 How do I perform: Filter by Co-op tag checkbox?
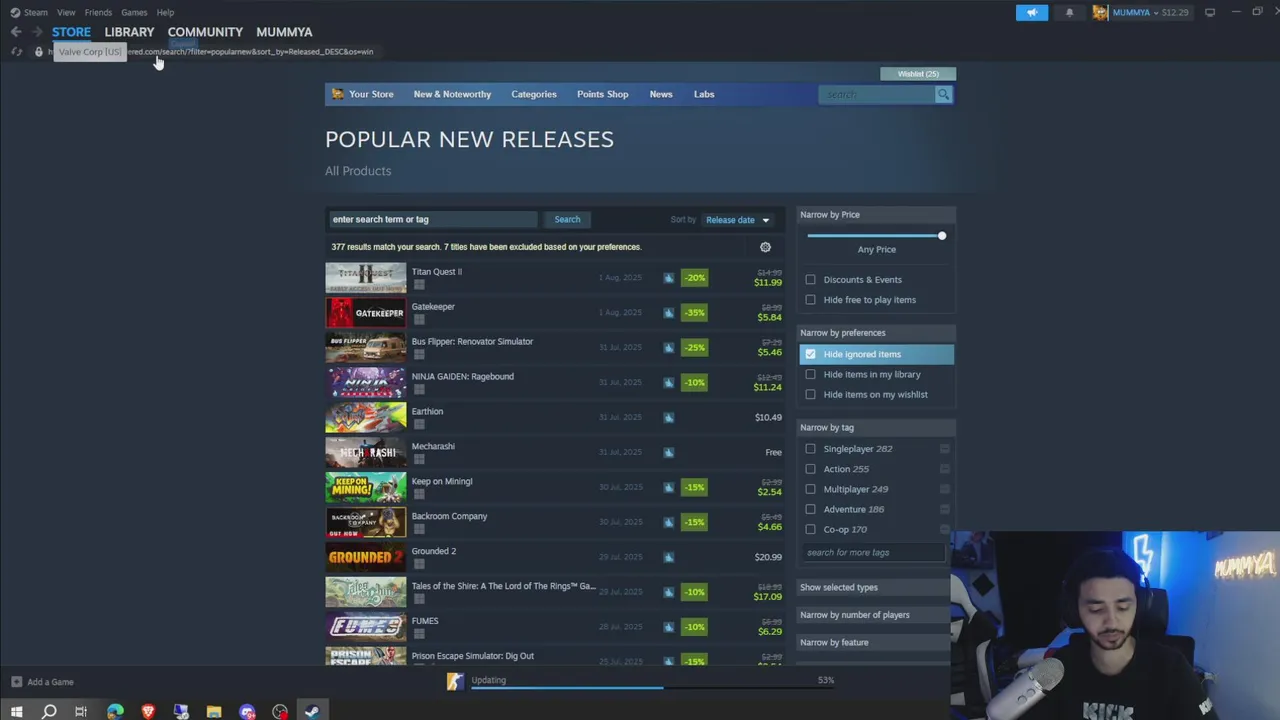(810, 529)
